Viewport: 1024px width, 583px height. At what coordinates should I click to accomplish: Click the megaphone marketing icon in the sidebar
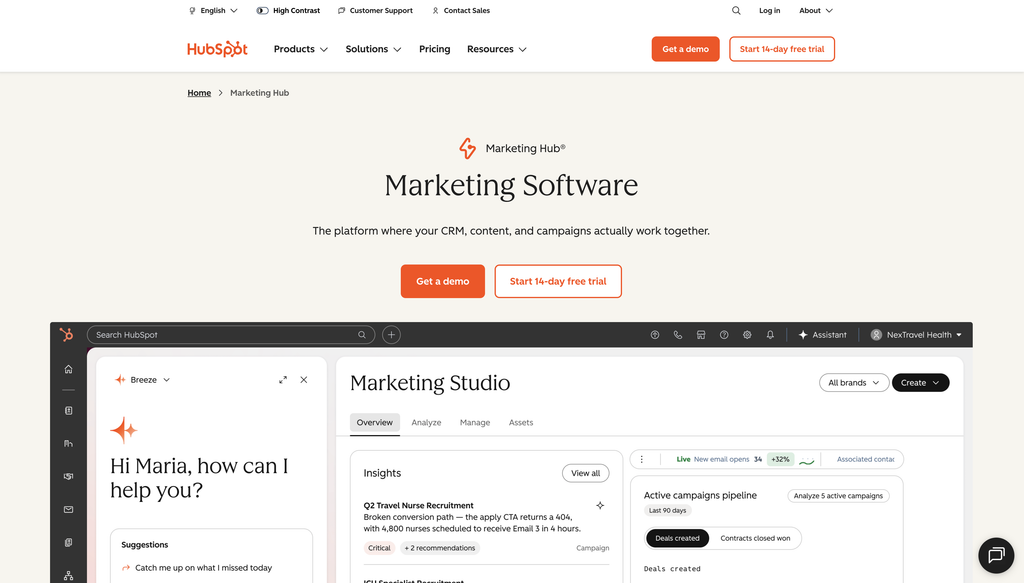69,477
